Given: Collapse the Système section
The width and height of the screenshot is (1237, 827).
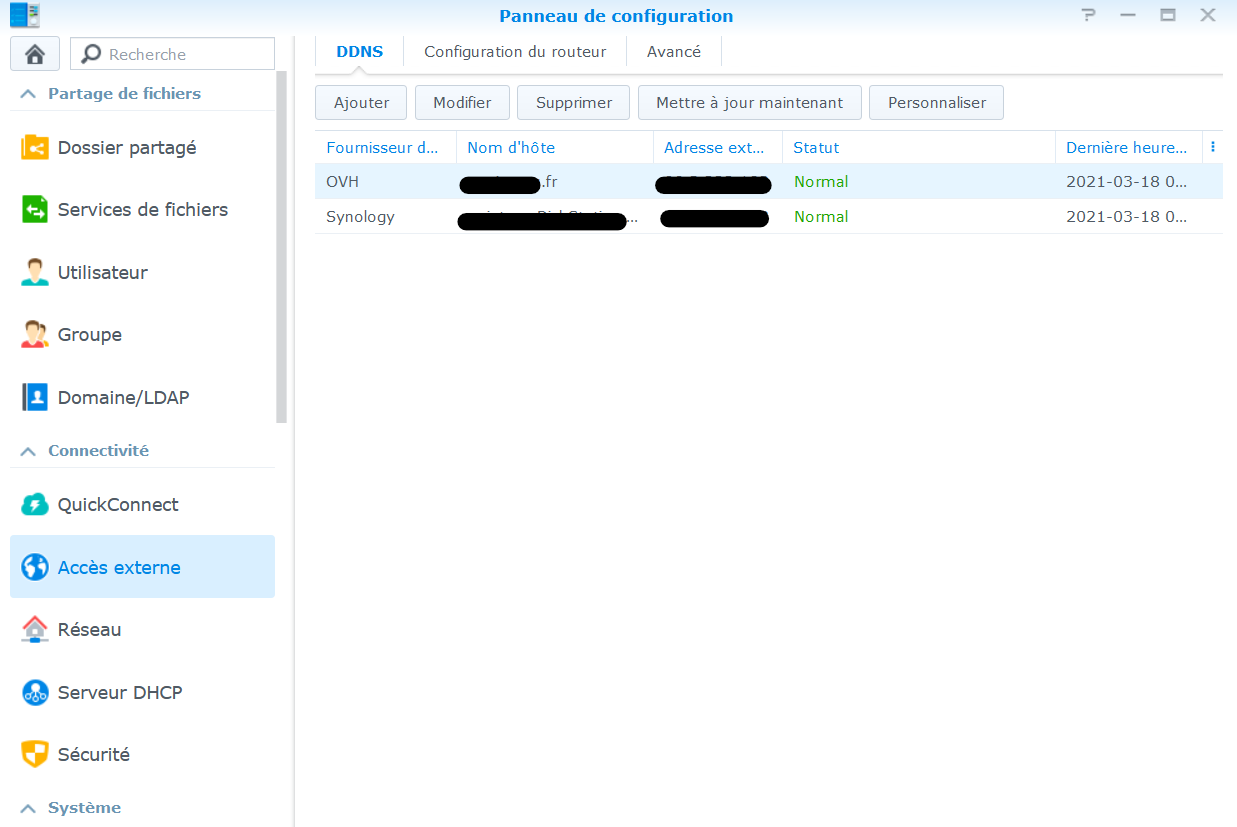Looking at the screenshot, I should [x=28, y=808].
